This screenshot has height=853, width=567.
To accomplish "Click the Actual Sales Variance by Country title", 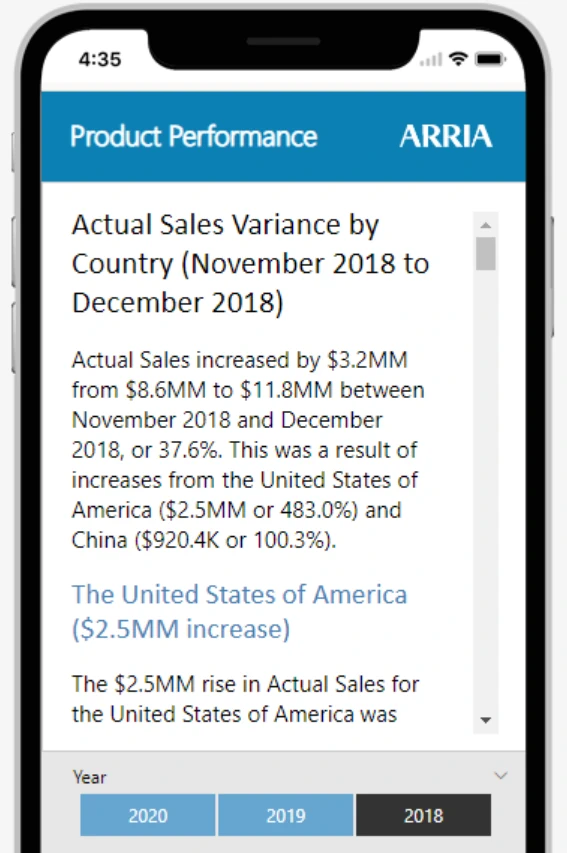I will click(x=250, y=263).
